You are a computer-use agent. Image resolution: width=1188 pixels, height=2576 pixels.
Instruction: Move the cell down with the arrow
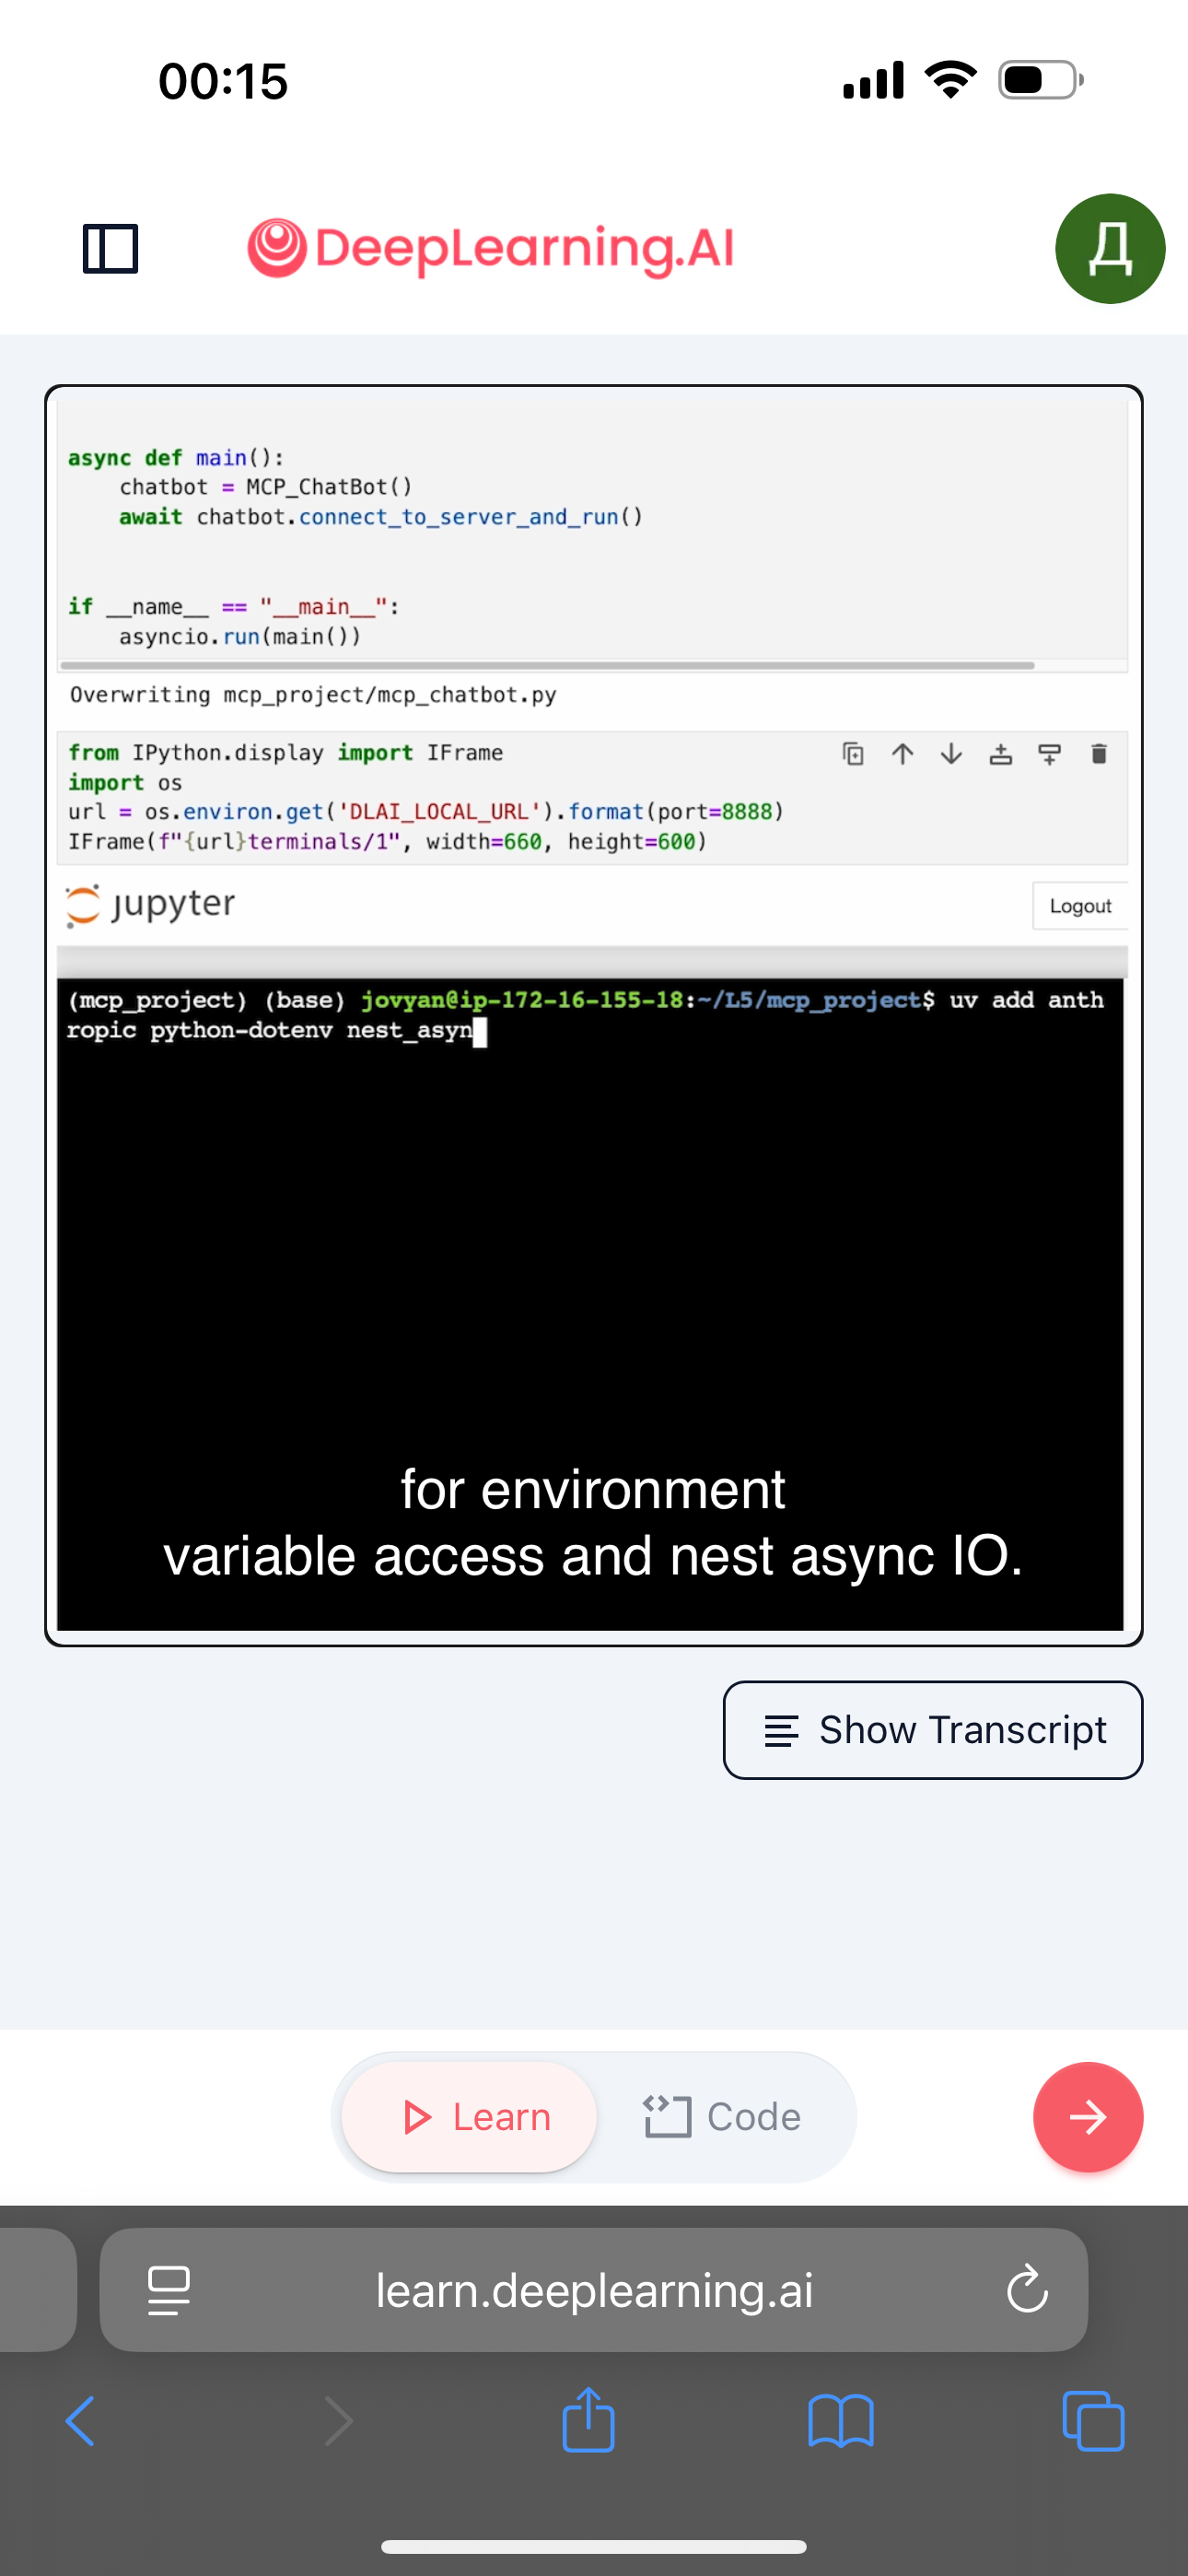(x=951, y=754)
